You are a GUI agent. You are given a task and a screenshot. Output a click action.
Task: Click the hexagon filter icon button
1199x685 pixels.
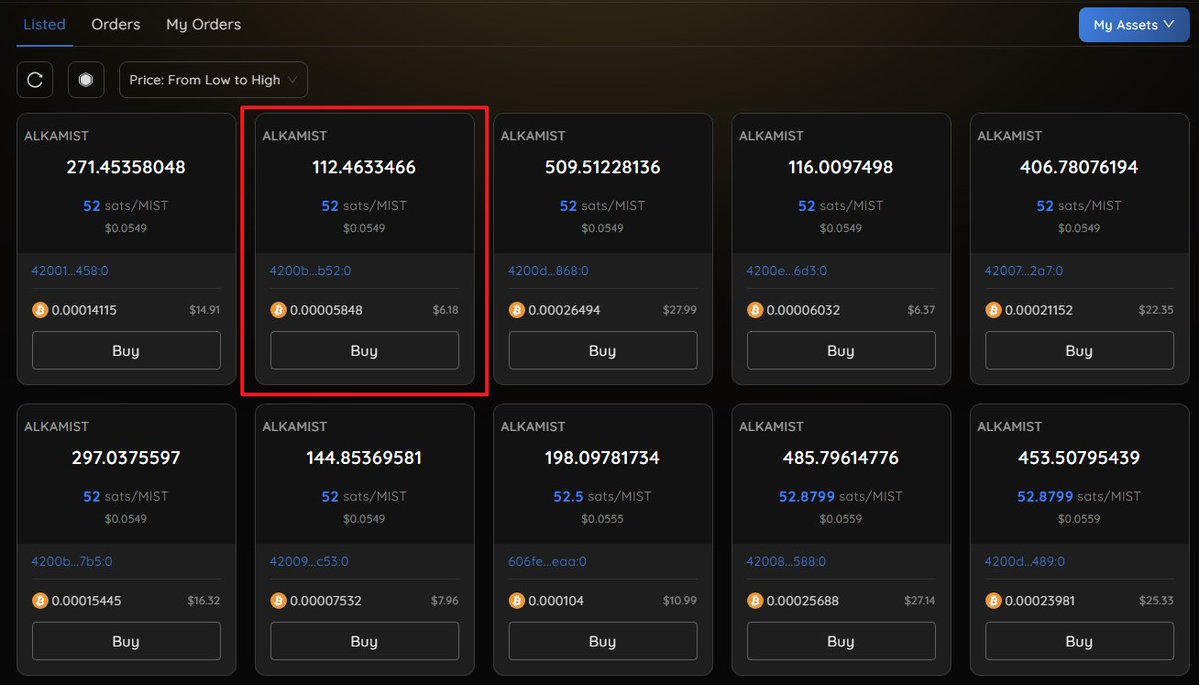click(86, 80)
